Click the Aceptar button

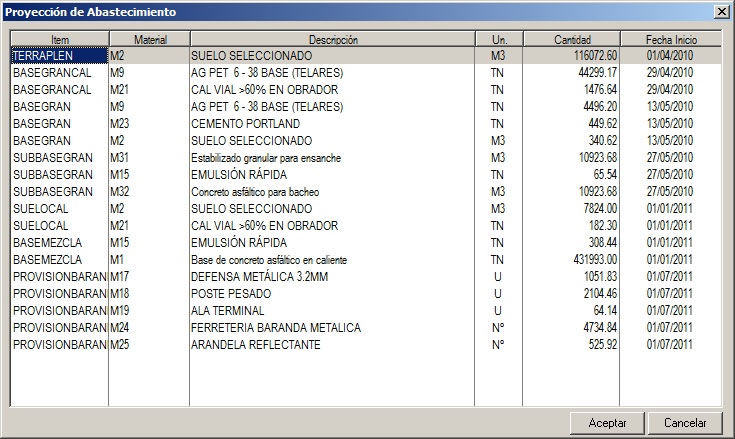[607, 423]
